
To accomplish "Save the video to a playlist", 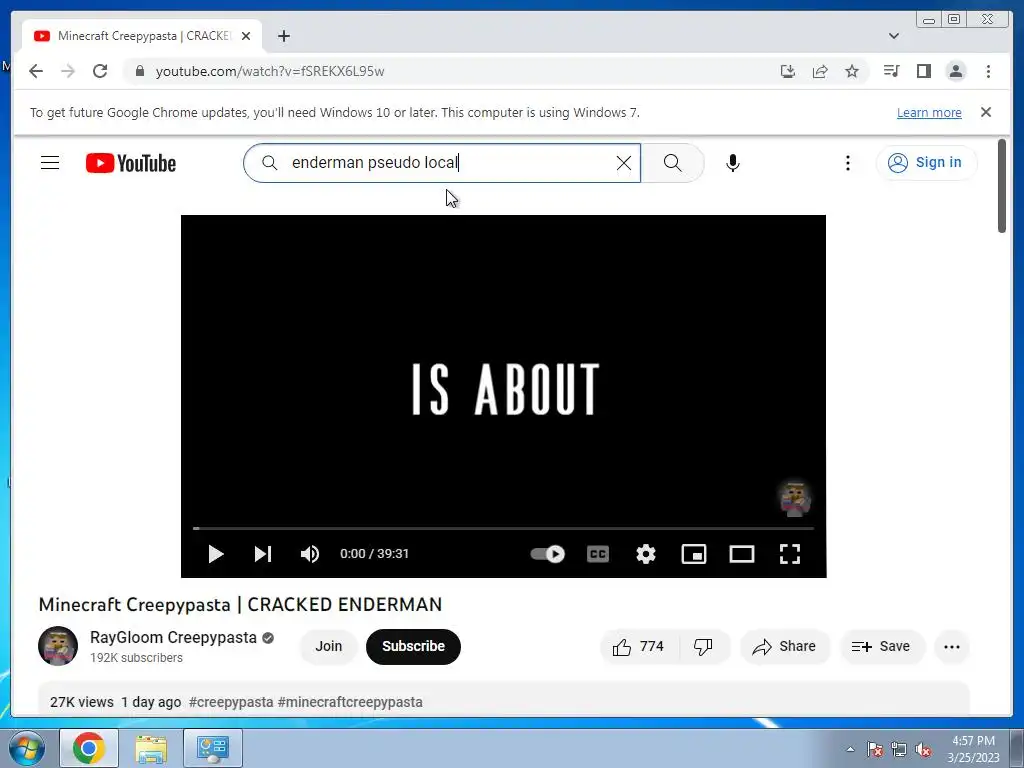I will coord(881,647).
